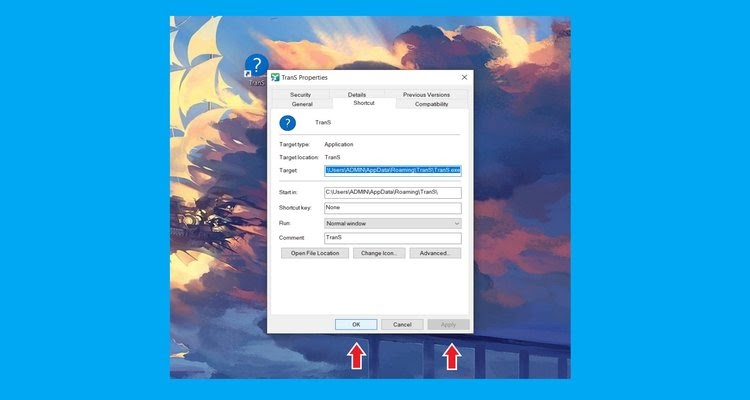Select the Shortcut tab

(x=363, y=103)
